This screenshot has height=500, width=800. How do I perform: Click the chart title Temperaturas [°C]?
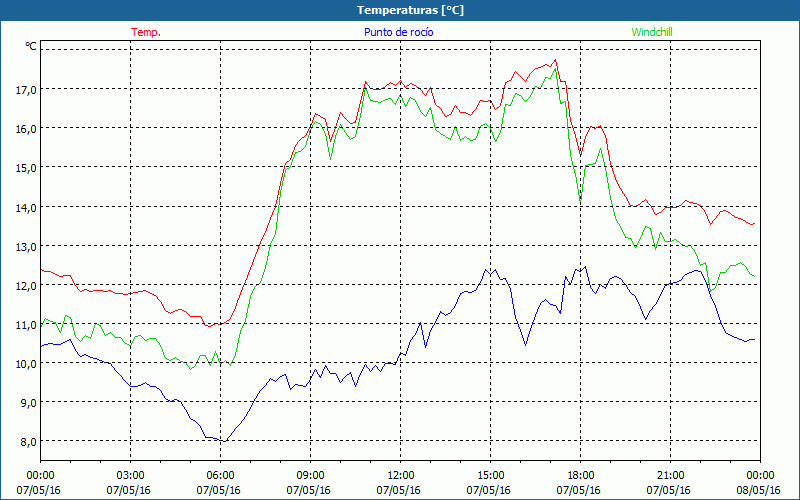pos(410,10)
